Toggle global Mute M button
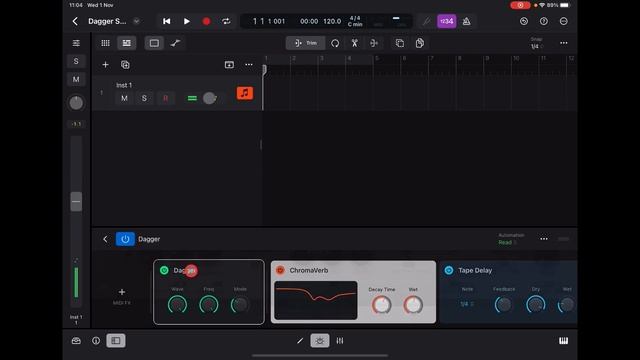Image resolution: width=640 pixels, height=360 pixels. (76, 79)
